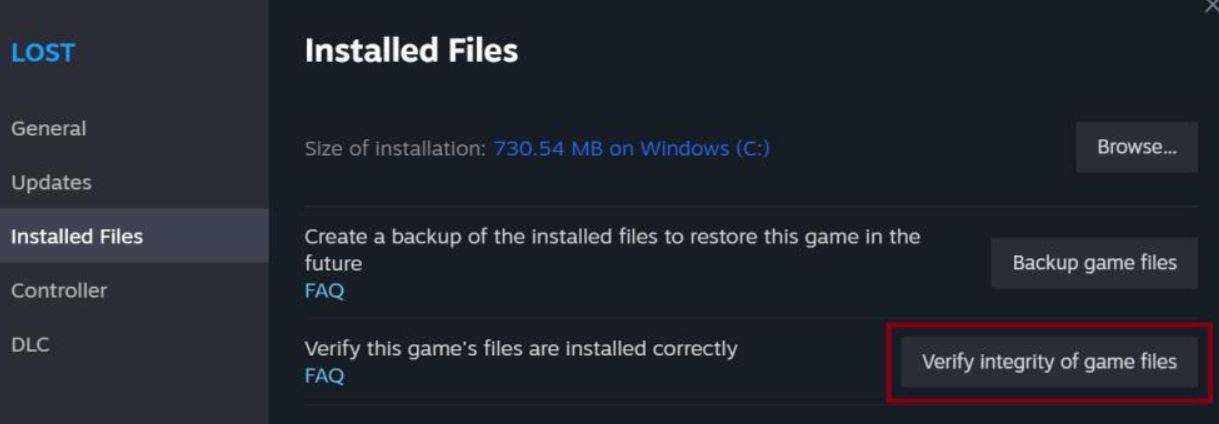Viewport: 1219px width, 424px height.
Task: Open the DLC tab
Action: point(30,345)
